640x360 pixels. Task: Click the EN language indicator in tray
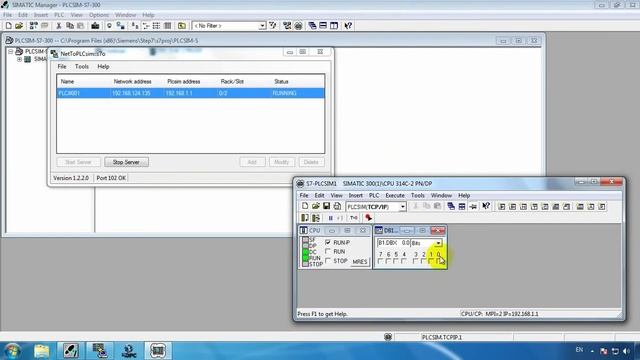pyautogui.click(x=579, y=350)
